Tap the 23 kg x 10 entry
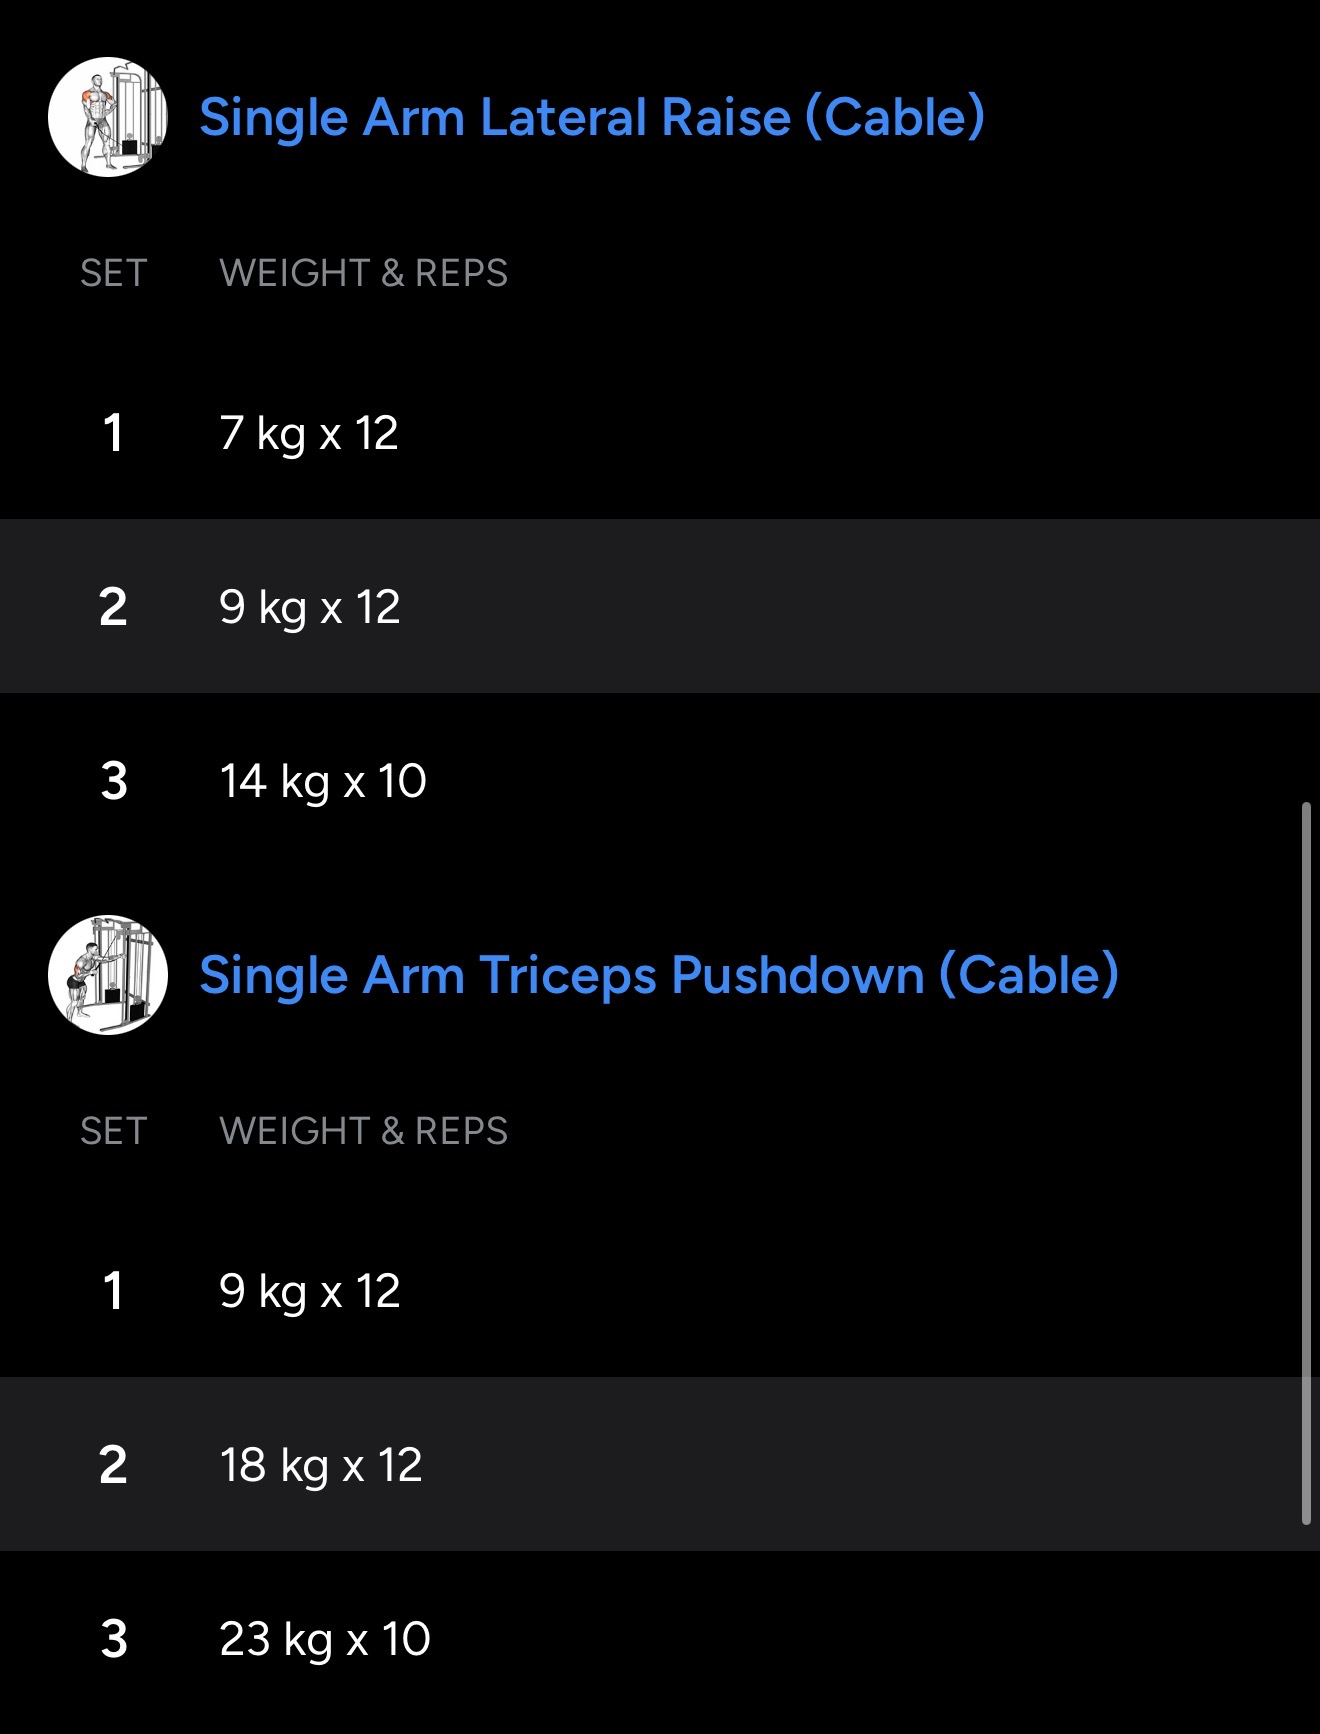Image resolution: width=1320 pixels, height=1734 pixels. click(325, 1639)
